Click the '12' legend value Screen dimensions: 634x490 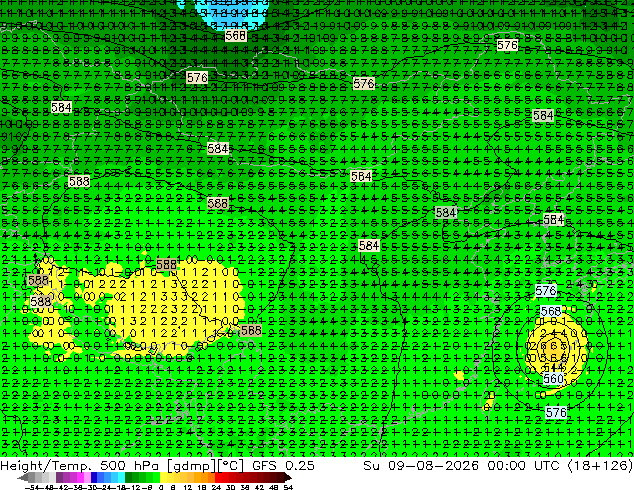188,488
